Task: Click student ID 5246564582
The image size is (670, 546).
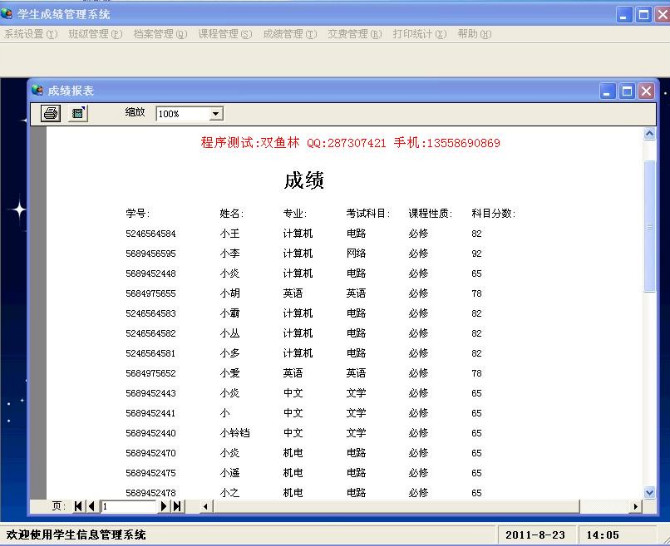Action: click(150, 333)
